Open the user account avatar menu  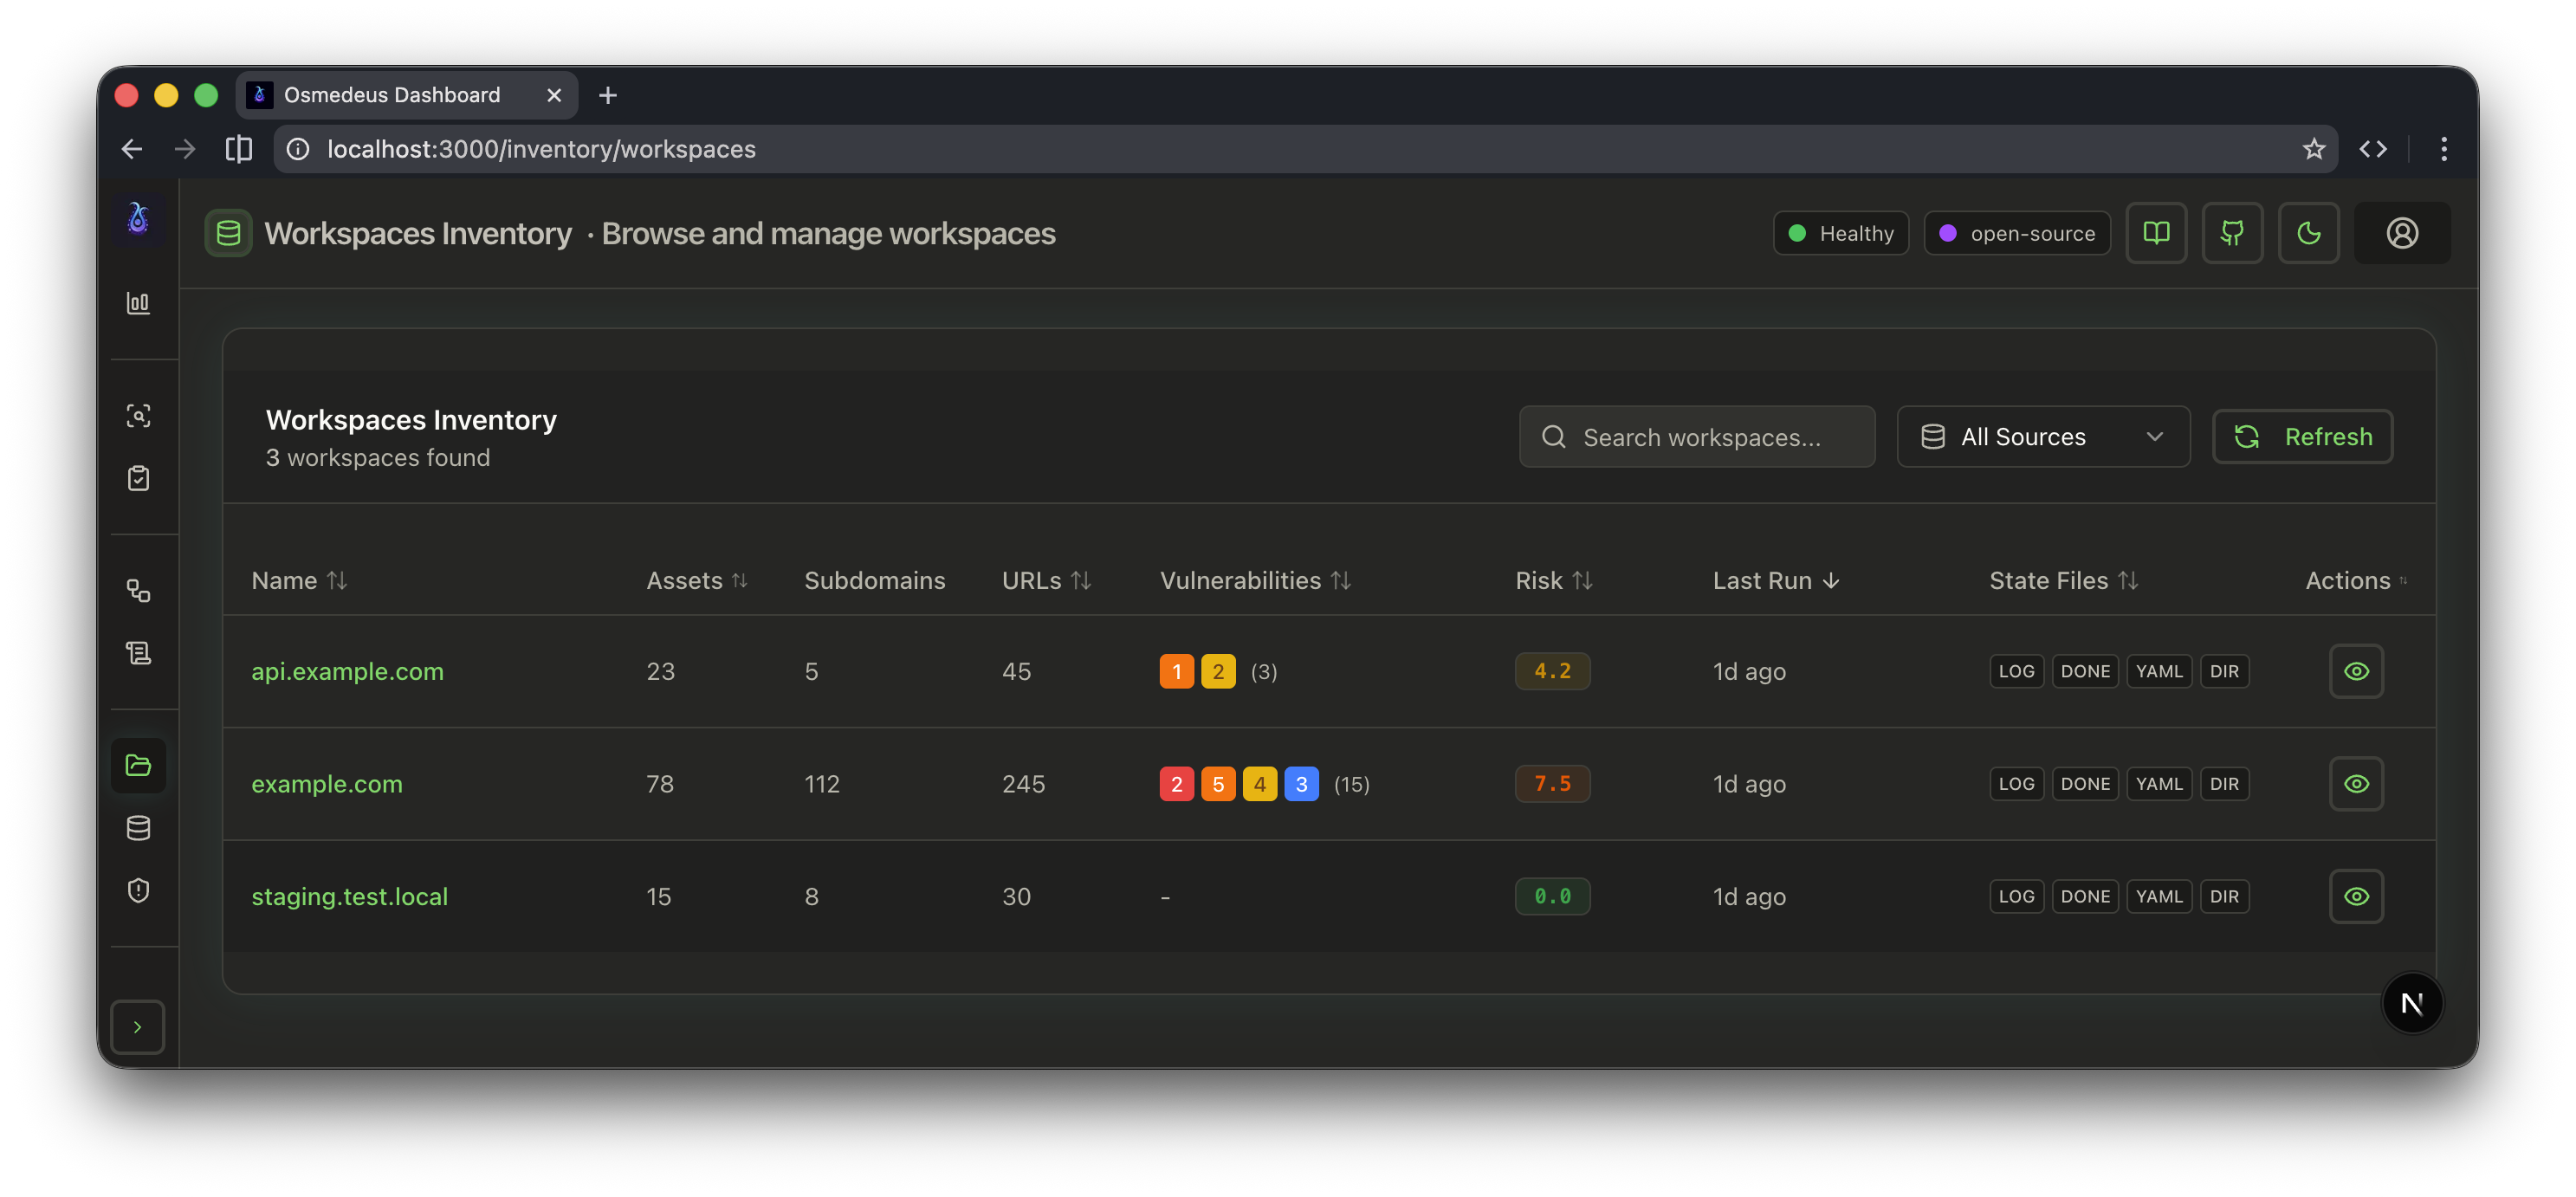pos(2402,233)
